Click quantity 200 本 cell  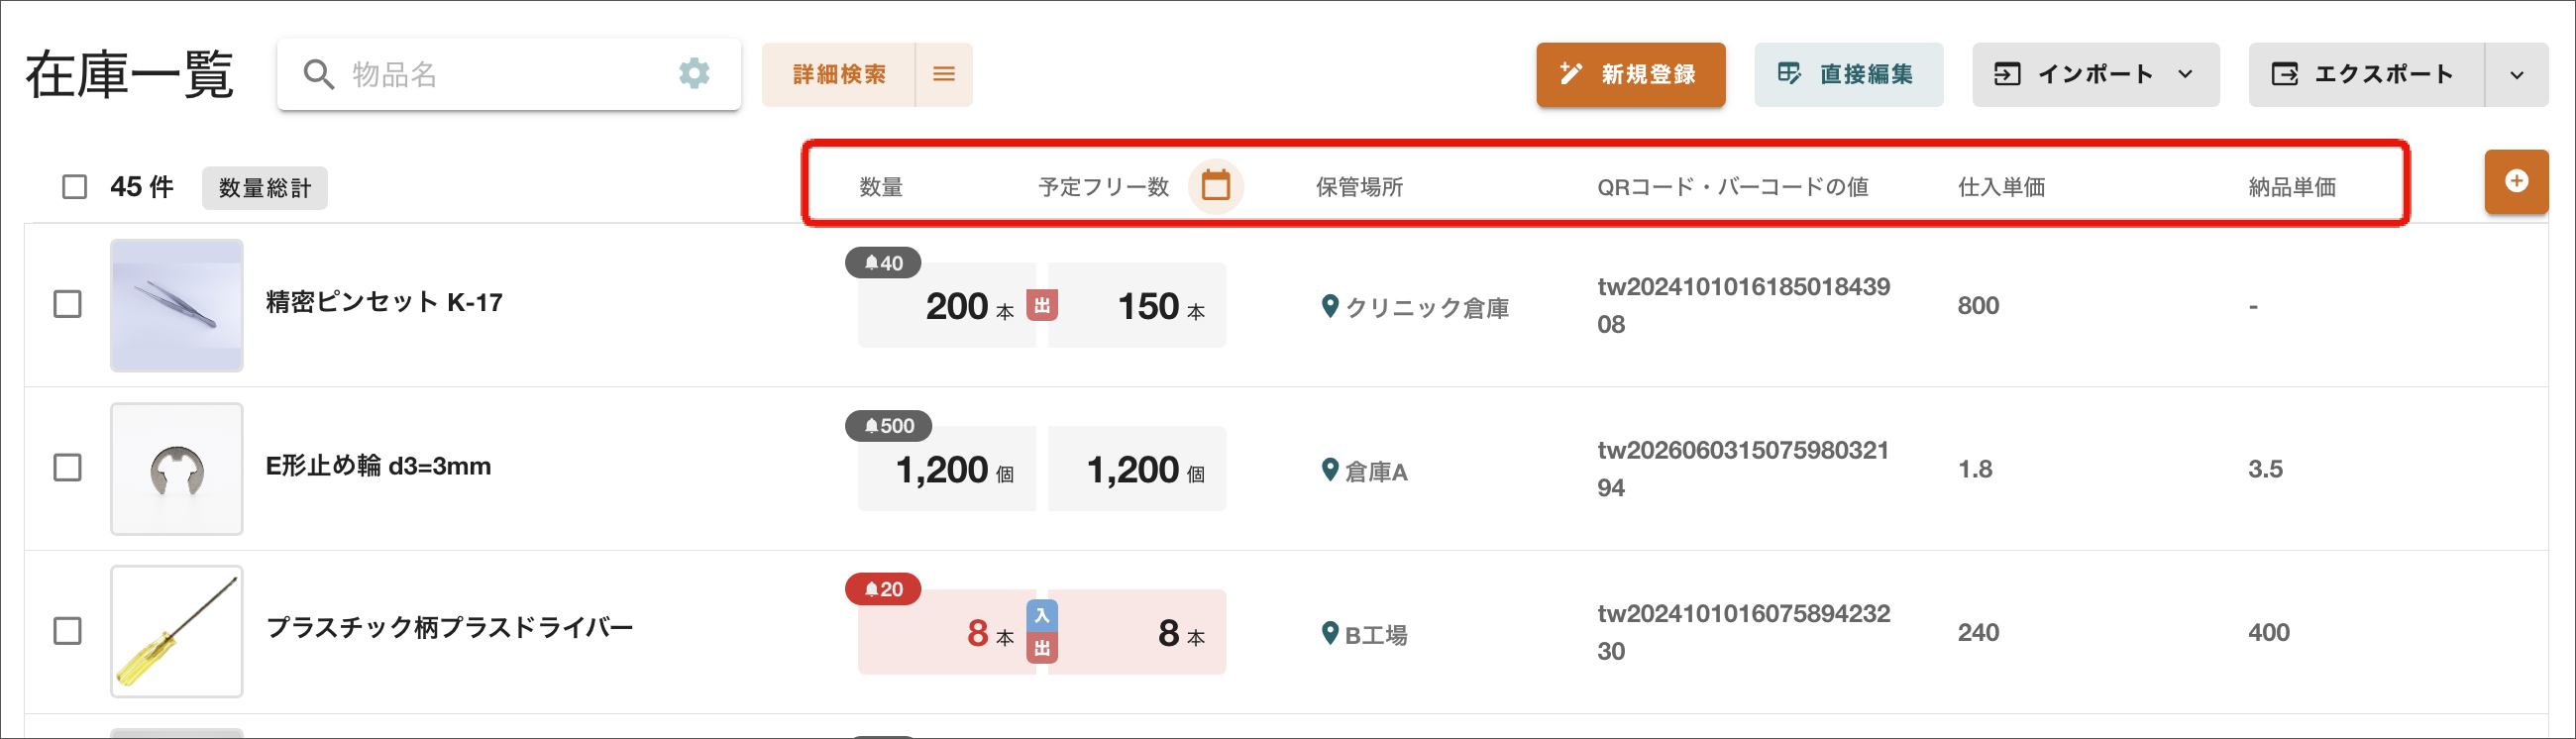tap(947, 305)
